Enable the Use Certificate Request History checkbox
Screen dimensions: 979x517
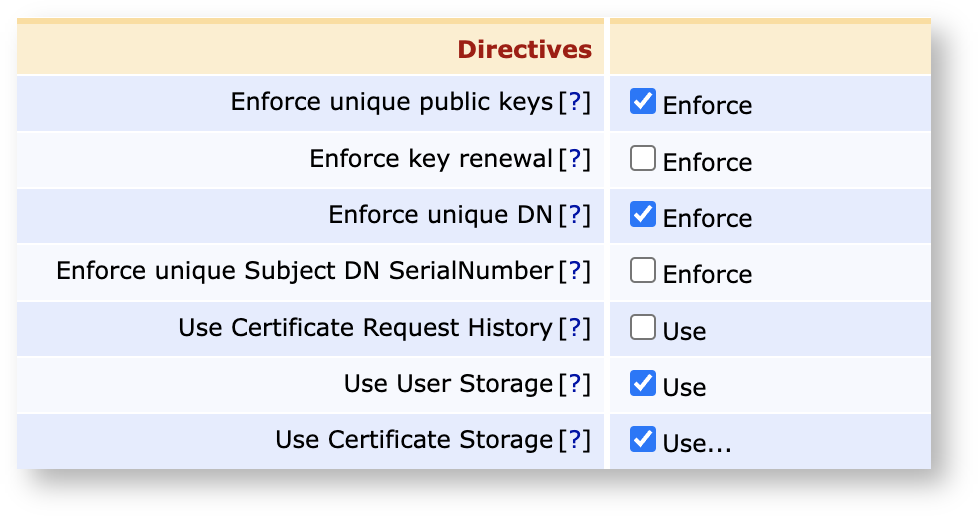coord(643,328)
